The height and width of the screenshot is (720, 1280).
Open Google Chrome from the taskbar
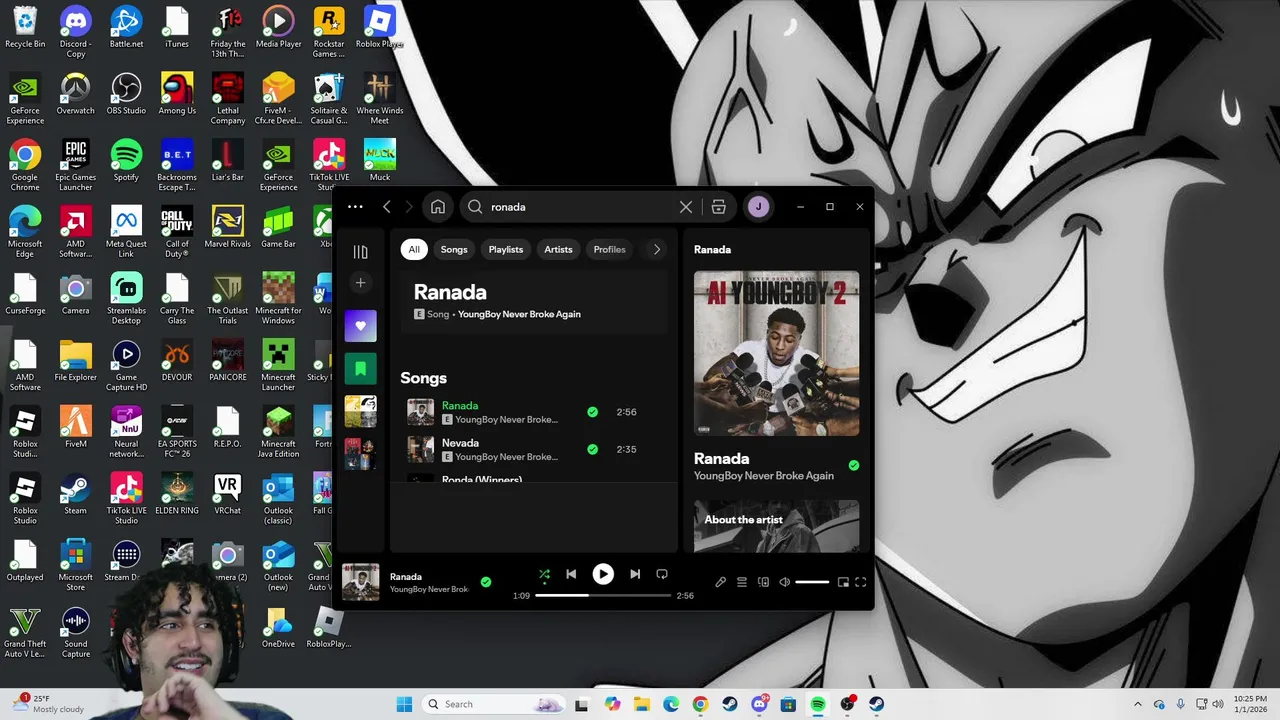point(700,704)
